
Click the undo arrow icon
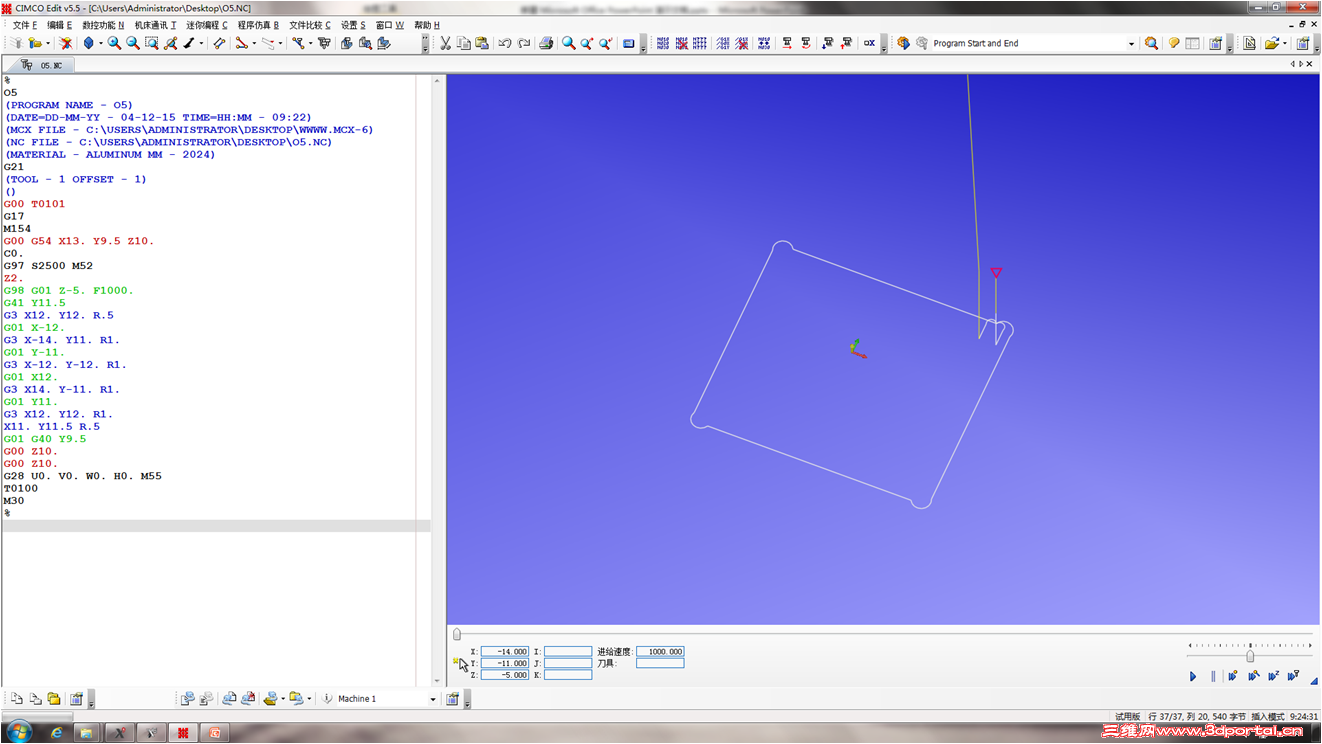pos(504,43)
